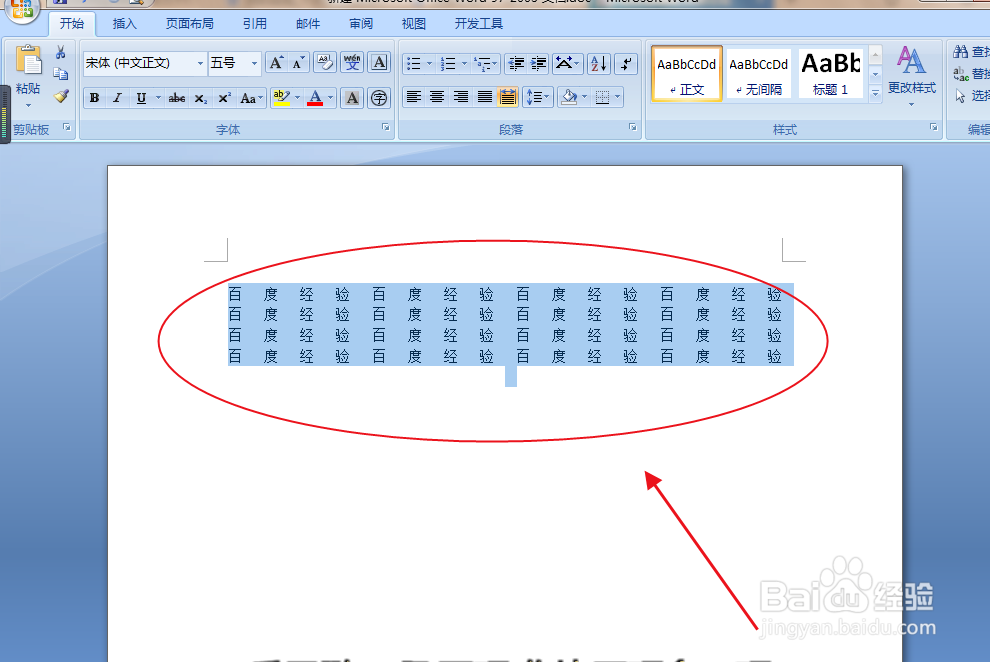
Task: Click the Bullets list icon
Action: pyautogui.click(x=414, y=63)
